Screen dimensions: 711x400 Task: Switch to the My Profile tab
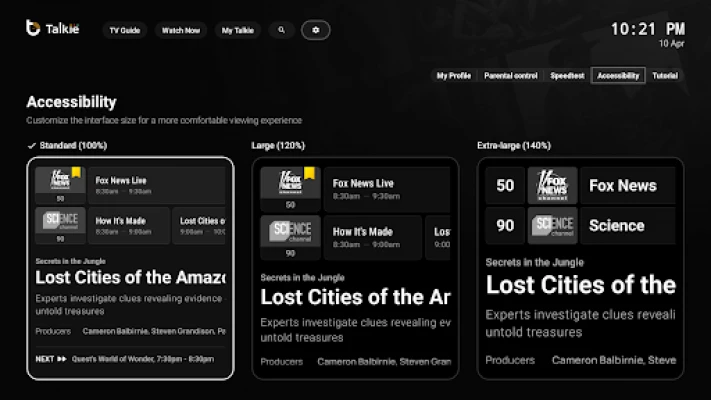pos(453,76)
